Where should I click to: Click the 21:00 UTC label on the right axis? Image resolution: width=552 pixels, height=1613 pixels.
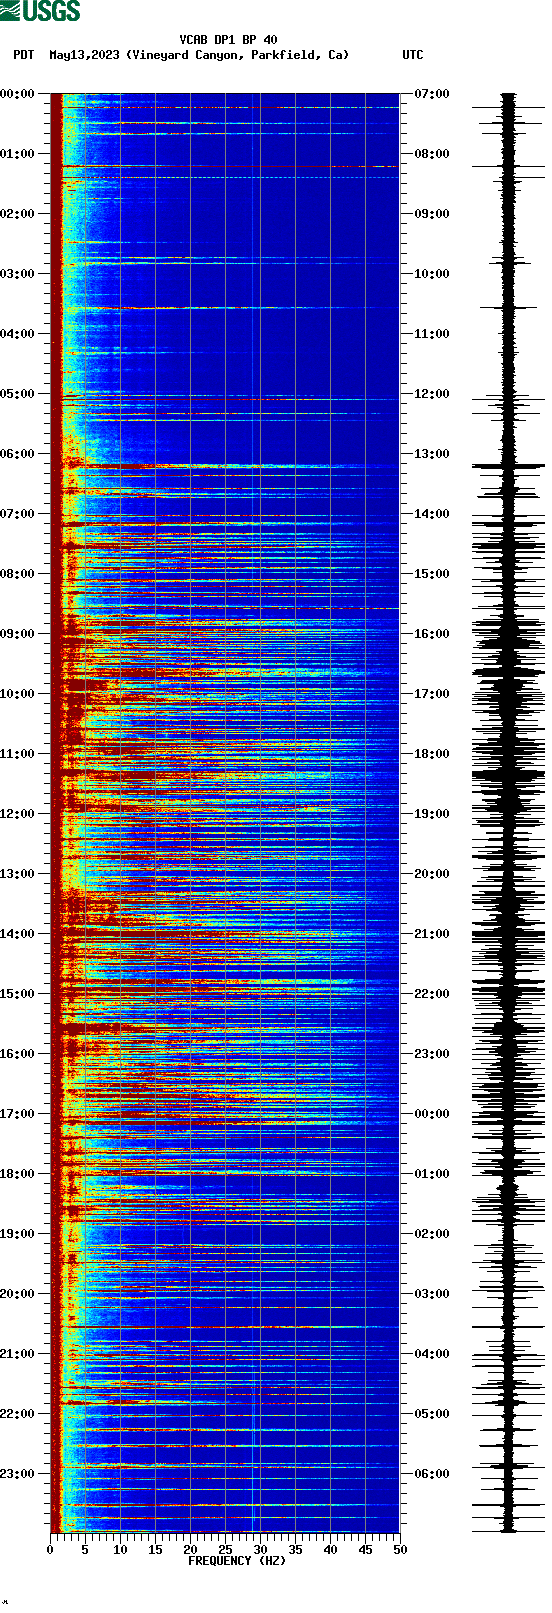coord(432,934)
